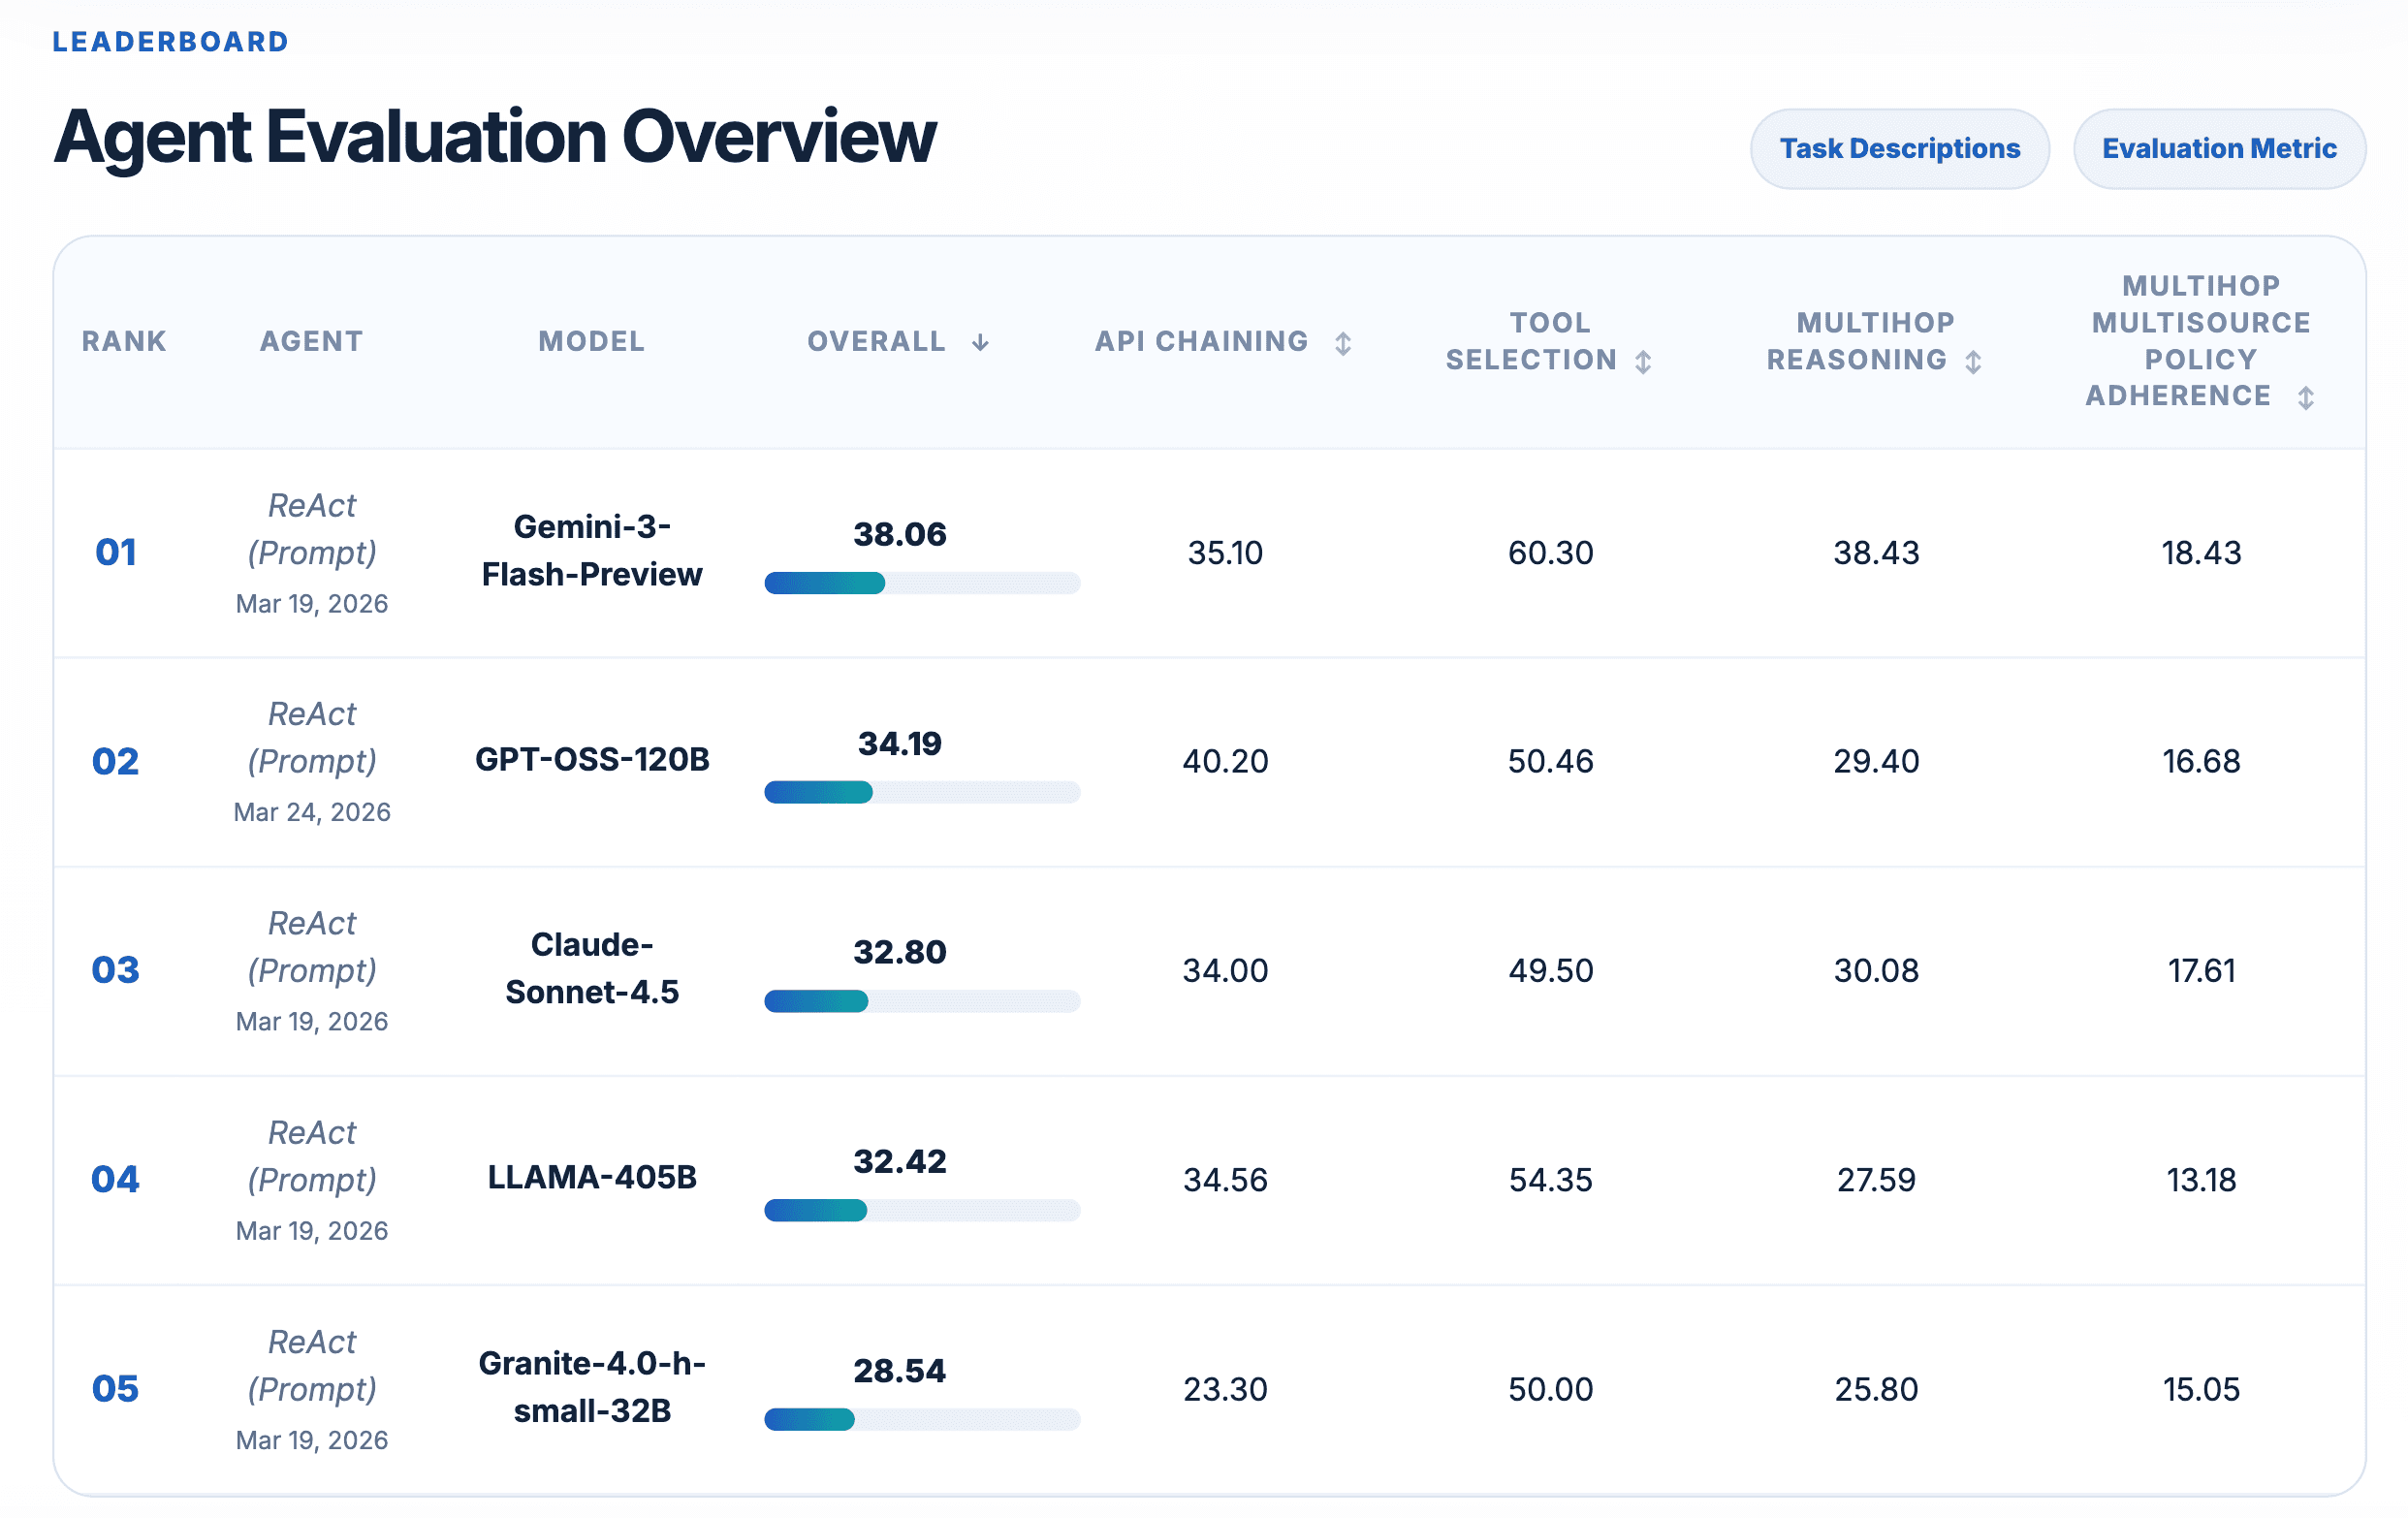2408x1518 pixels.
Task: Click the API Chaining value 40.20
Action: coord(1225,762)
